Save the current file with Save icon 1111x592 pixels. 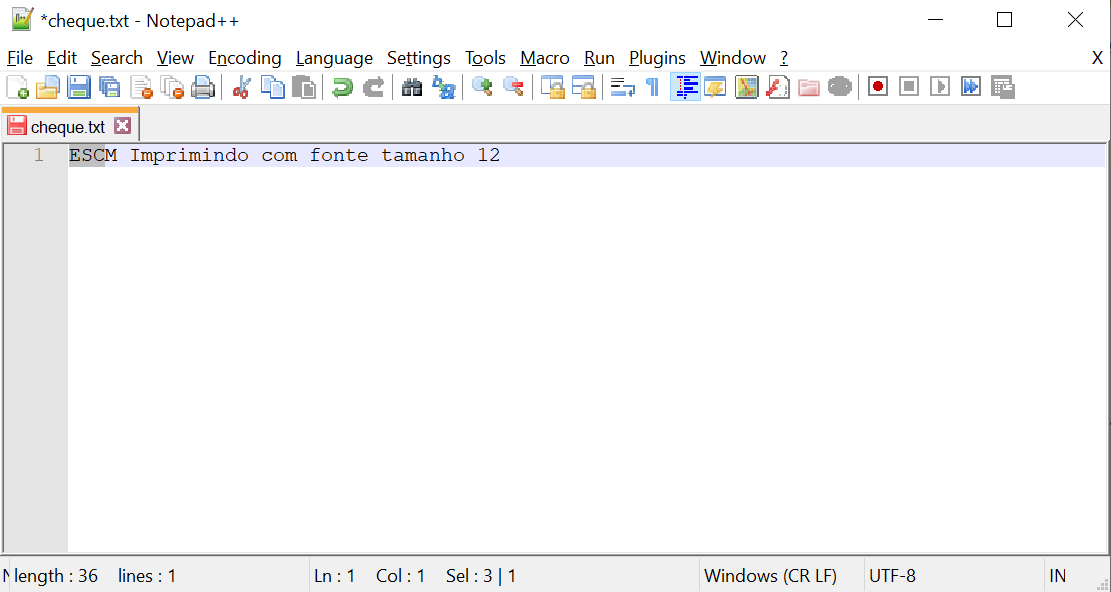point(79,87)
